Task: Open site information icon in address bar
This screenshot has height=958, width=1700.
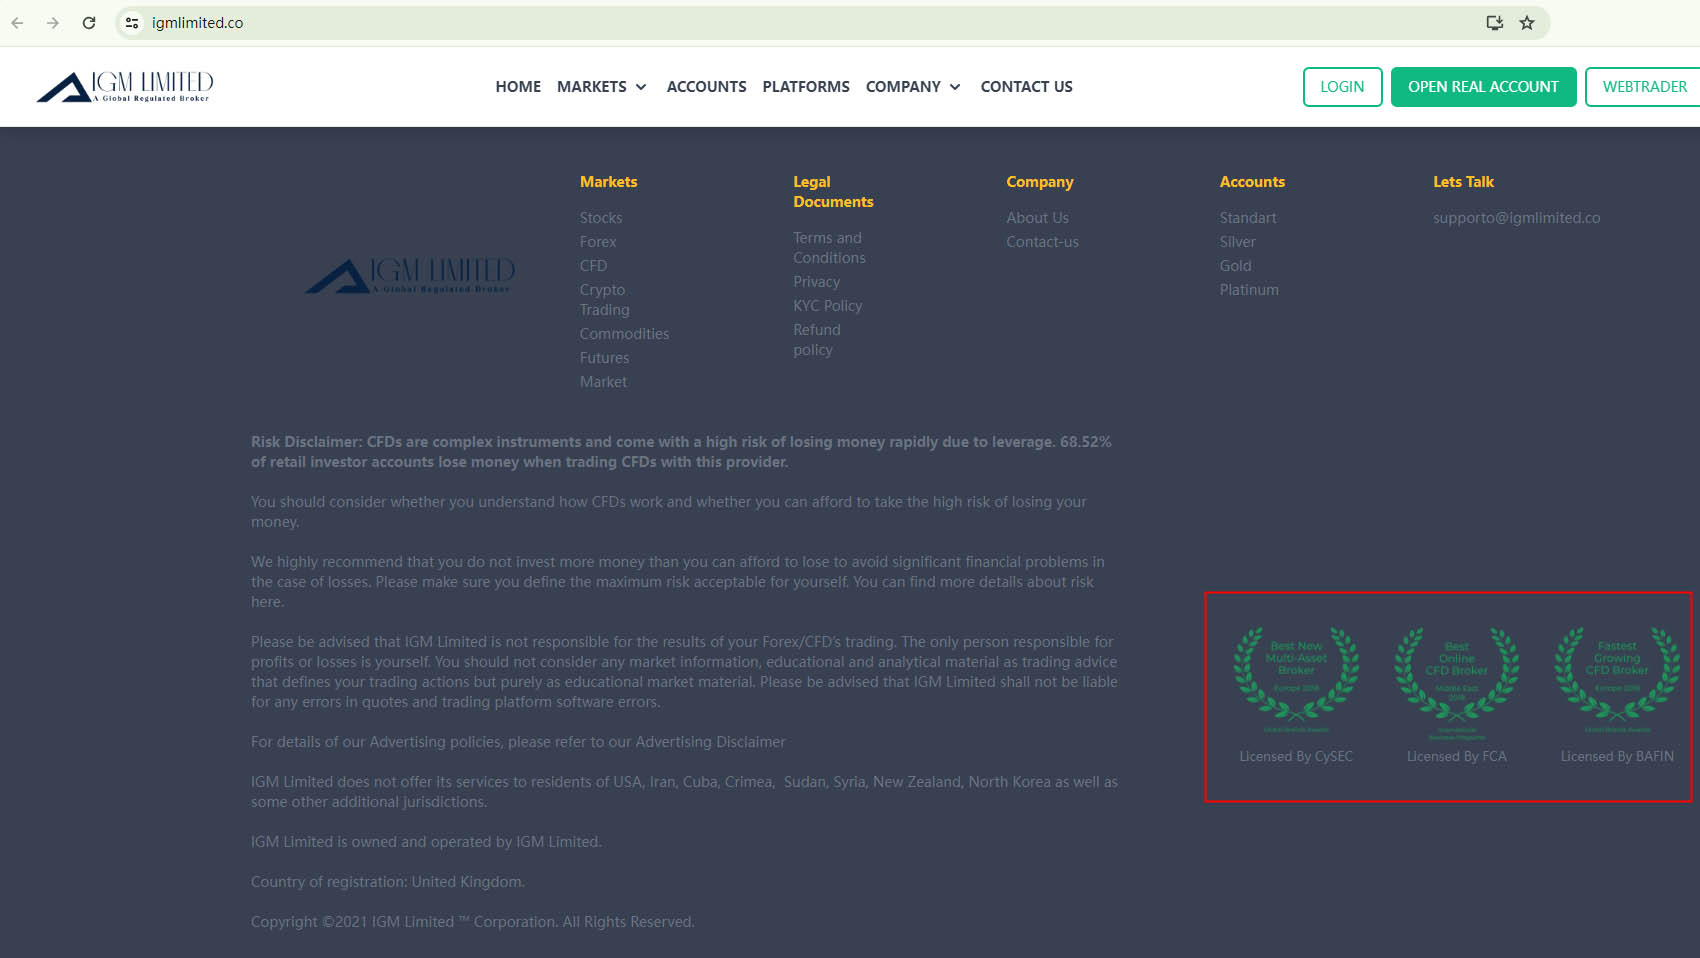Action: click(x=132, y=23)
